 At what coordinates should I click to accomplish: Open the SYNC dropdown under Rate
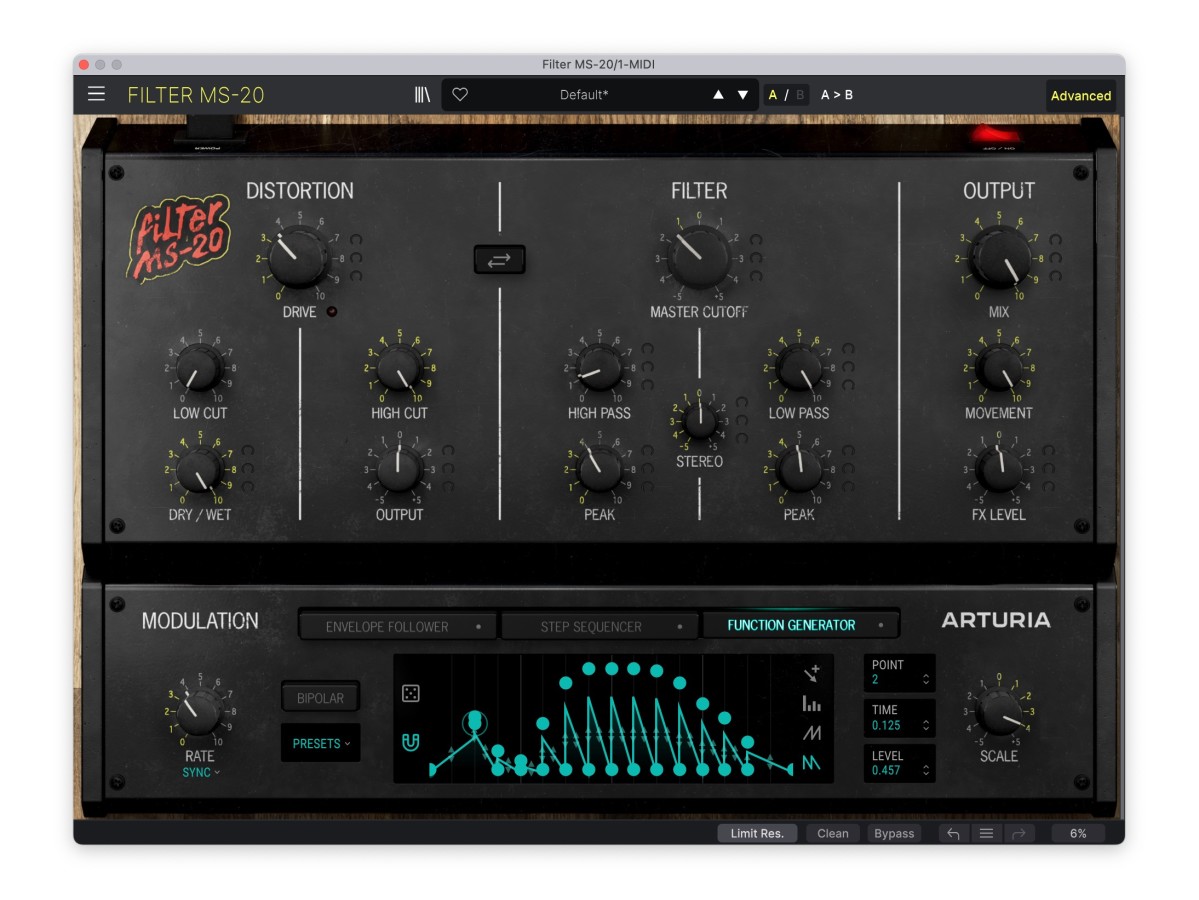coord(201,772)
